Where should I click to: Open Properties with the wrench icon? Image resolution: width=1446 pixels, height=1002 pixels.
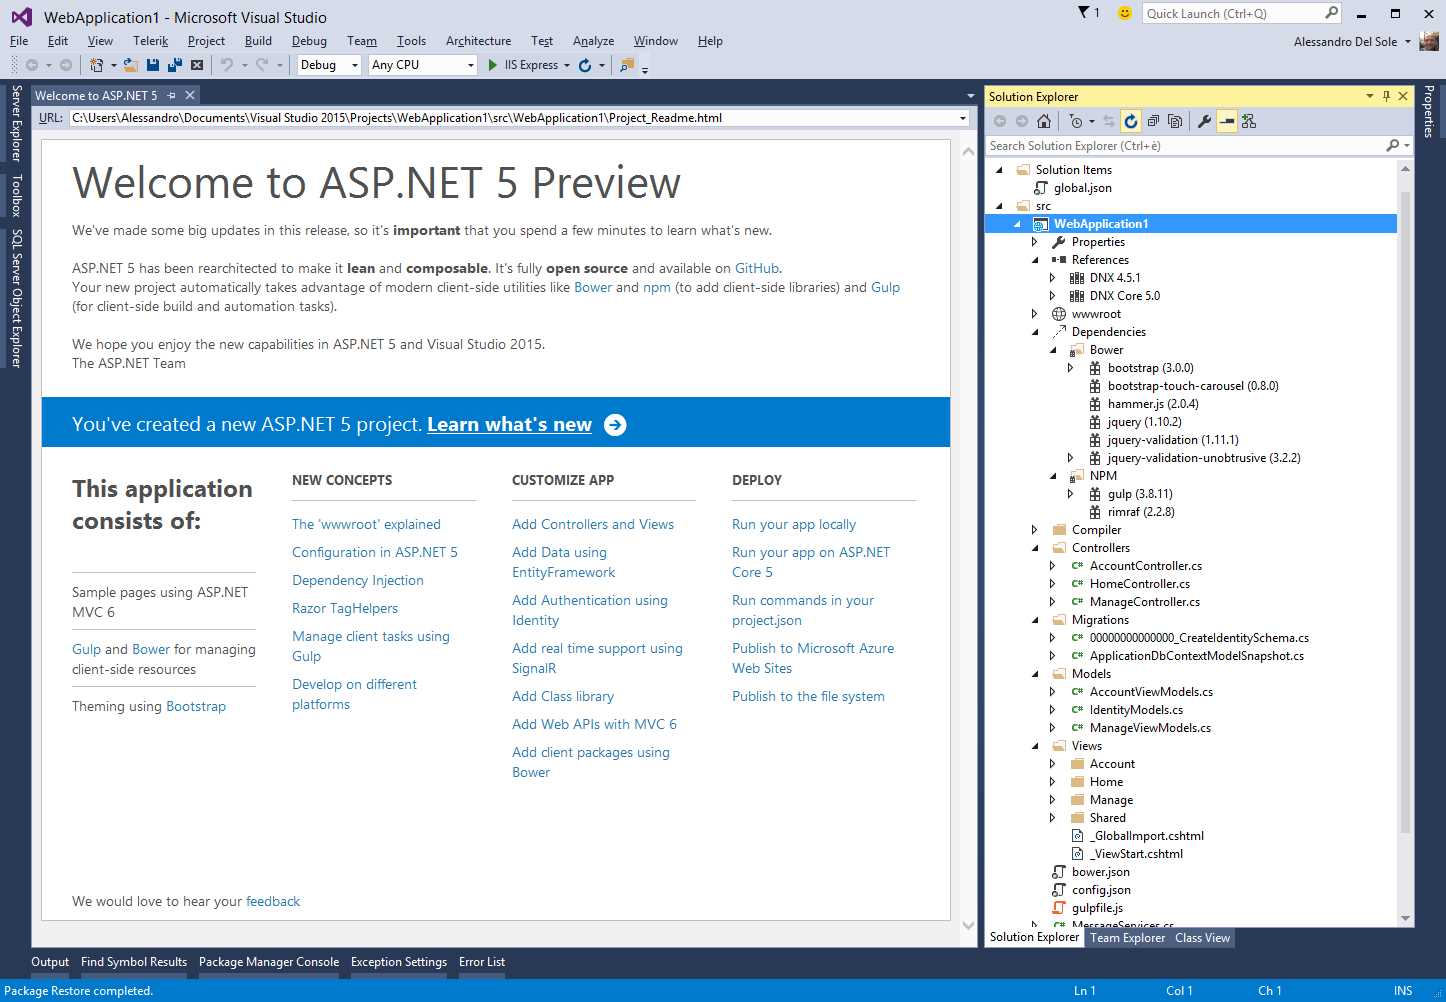pos(1204,121)
